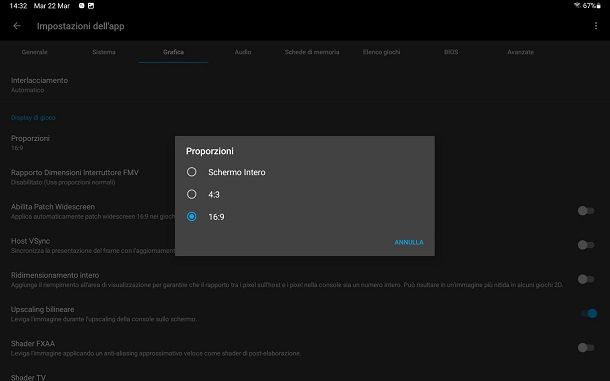Select the Schermo Intero radio option
610x381 pixels.
(x=191, y=172)
